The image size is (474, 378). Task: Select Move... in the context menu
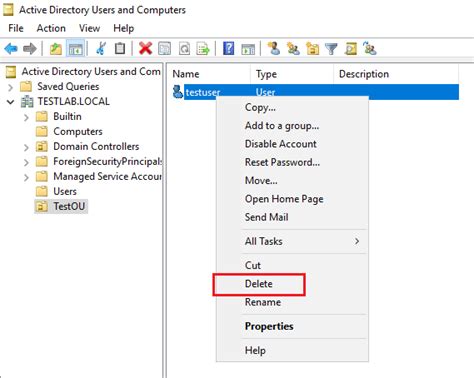point(261,180)
